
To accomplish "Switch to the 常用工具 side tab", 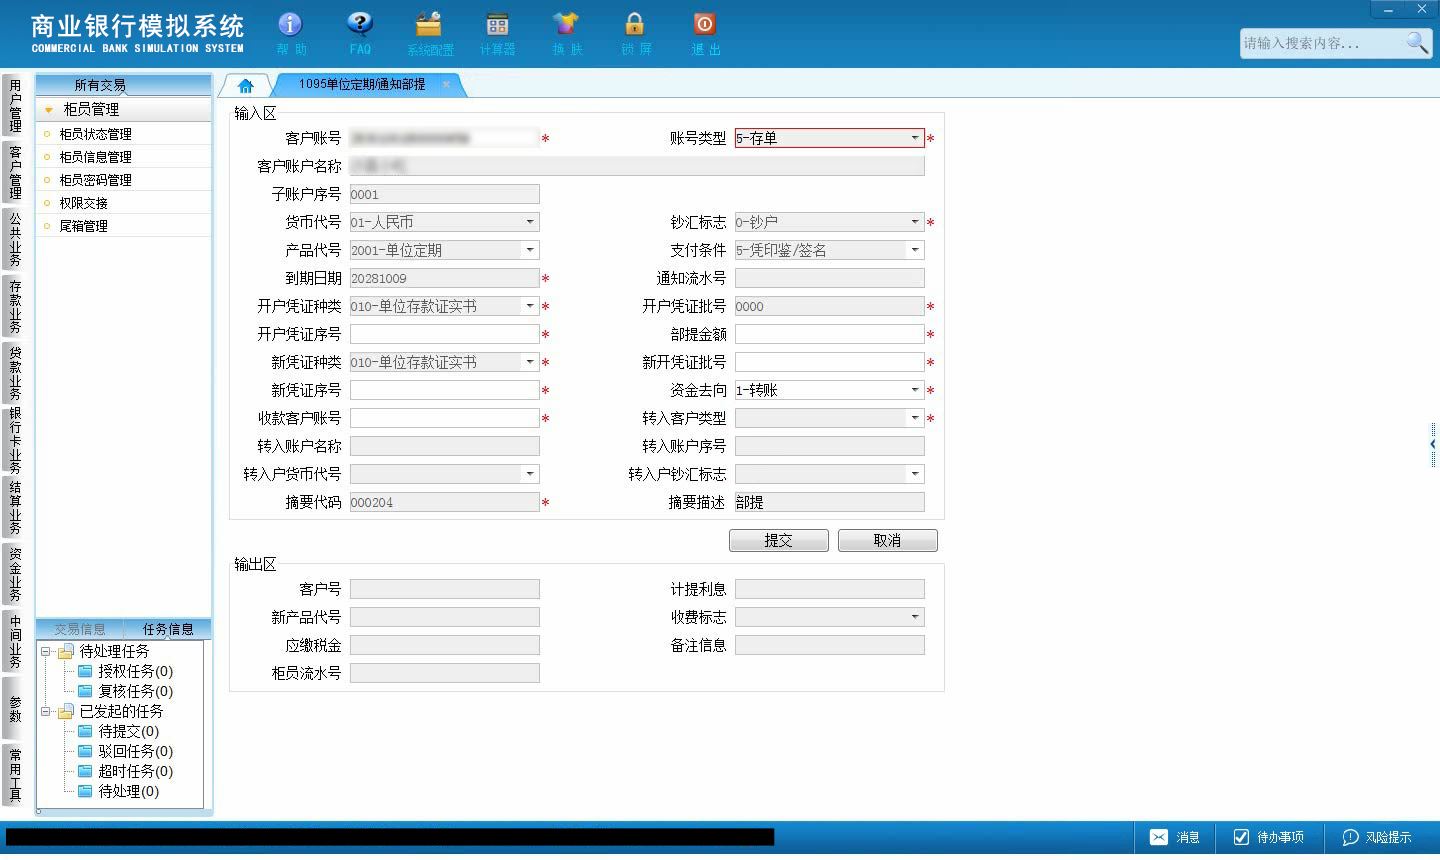I will coord(15,775).
